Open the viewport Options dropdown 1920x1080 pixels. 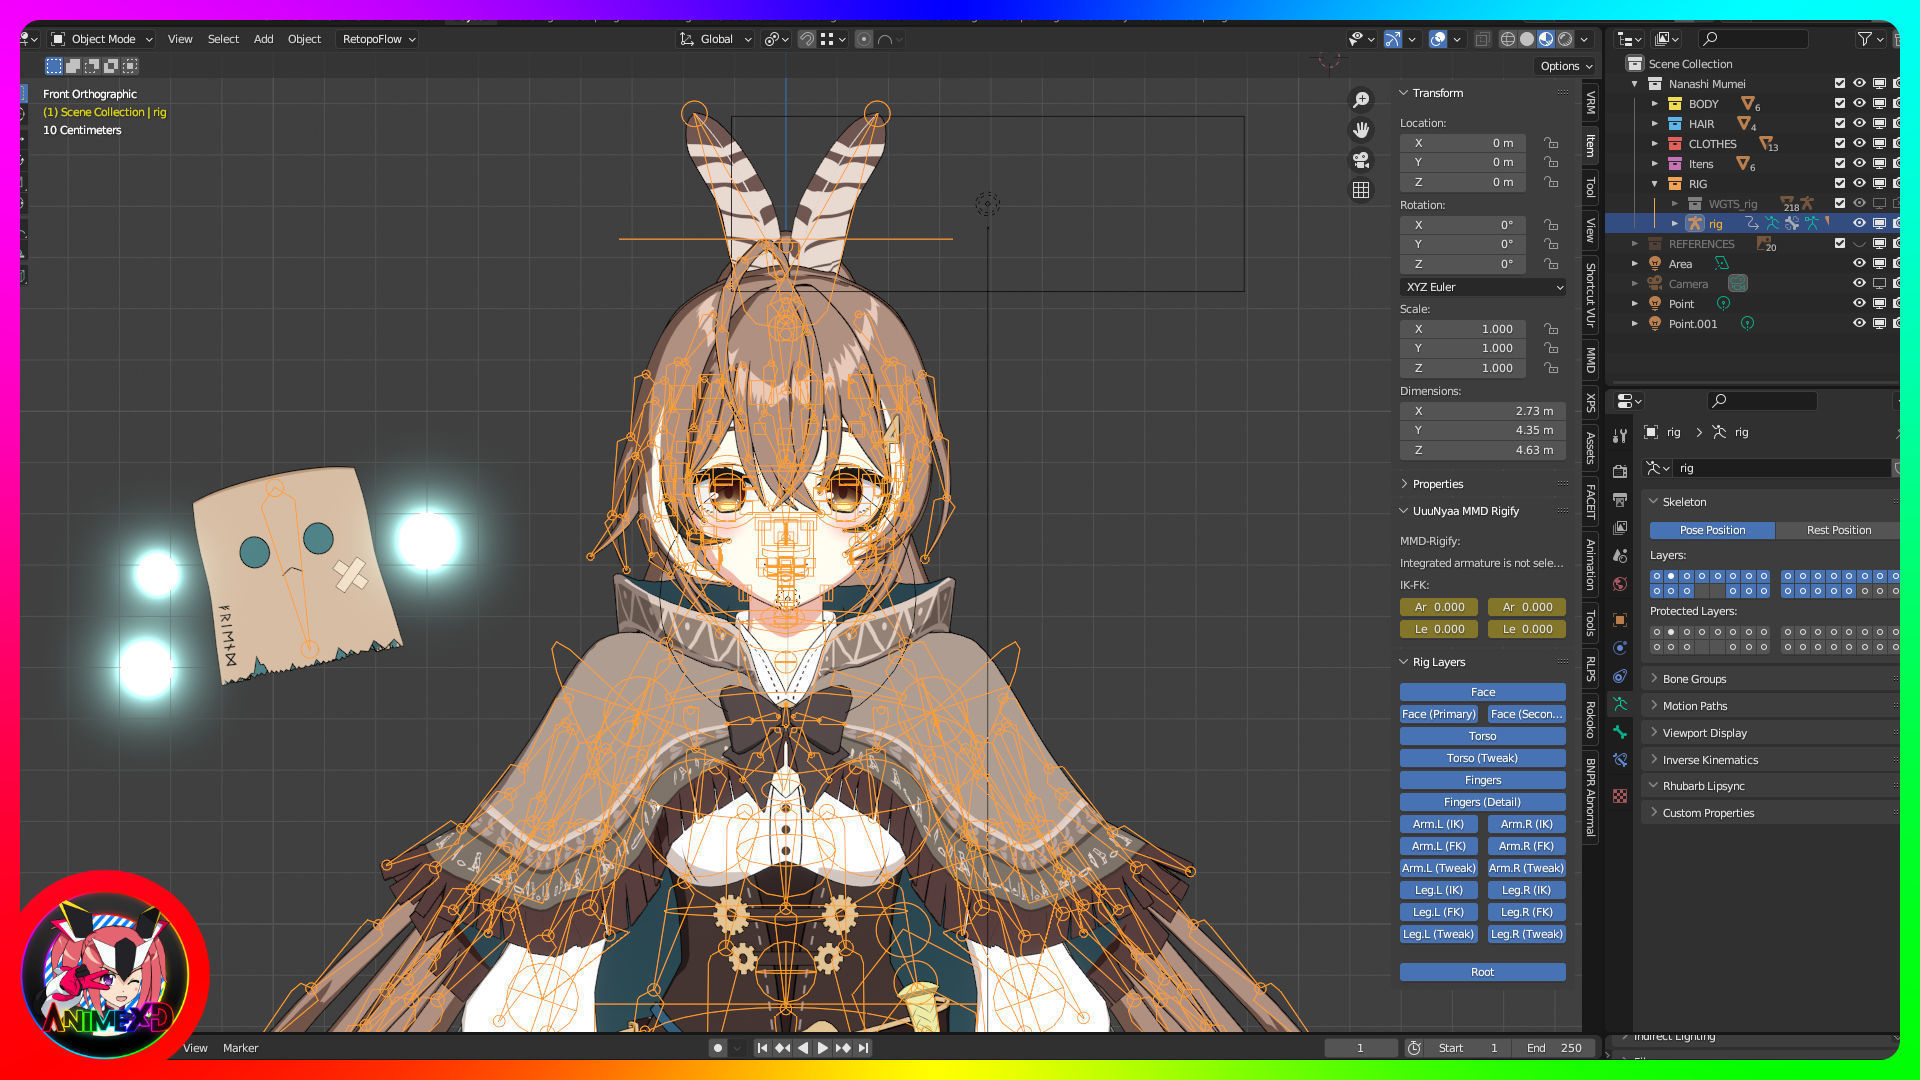click(x=1565, y=66)
